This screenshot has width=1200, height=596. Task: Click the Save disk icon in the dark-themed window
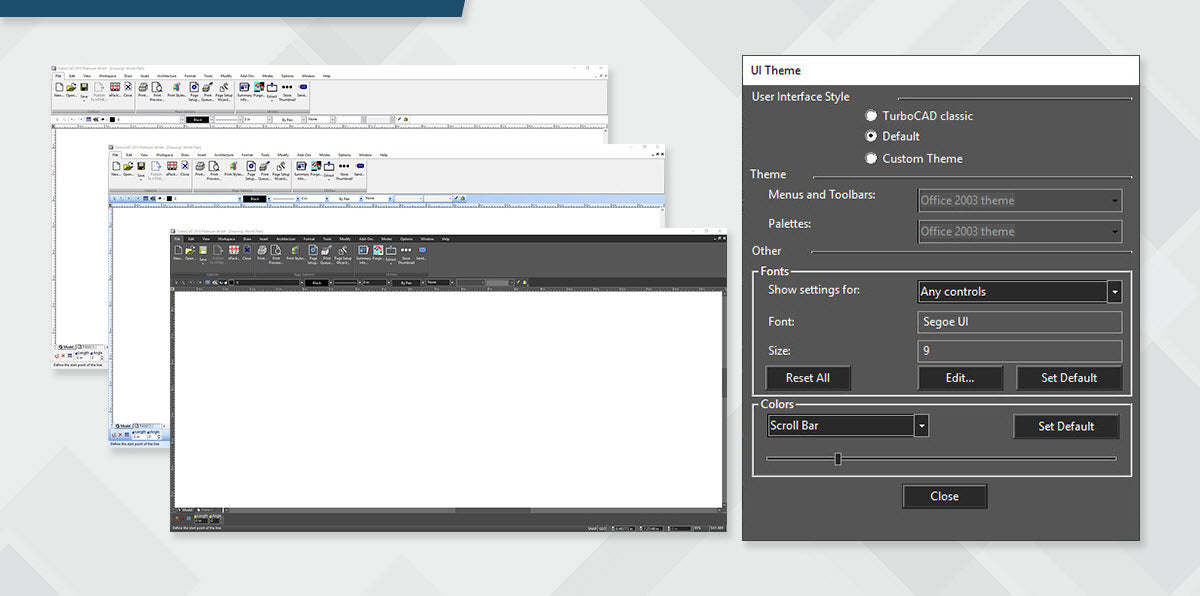point(203,250)
